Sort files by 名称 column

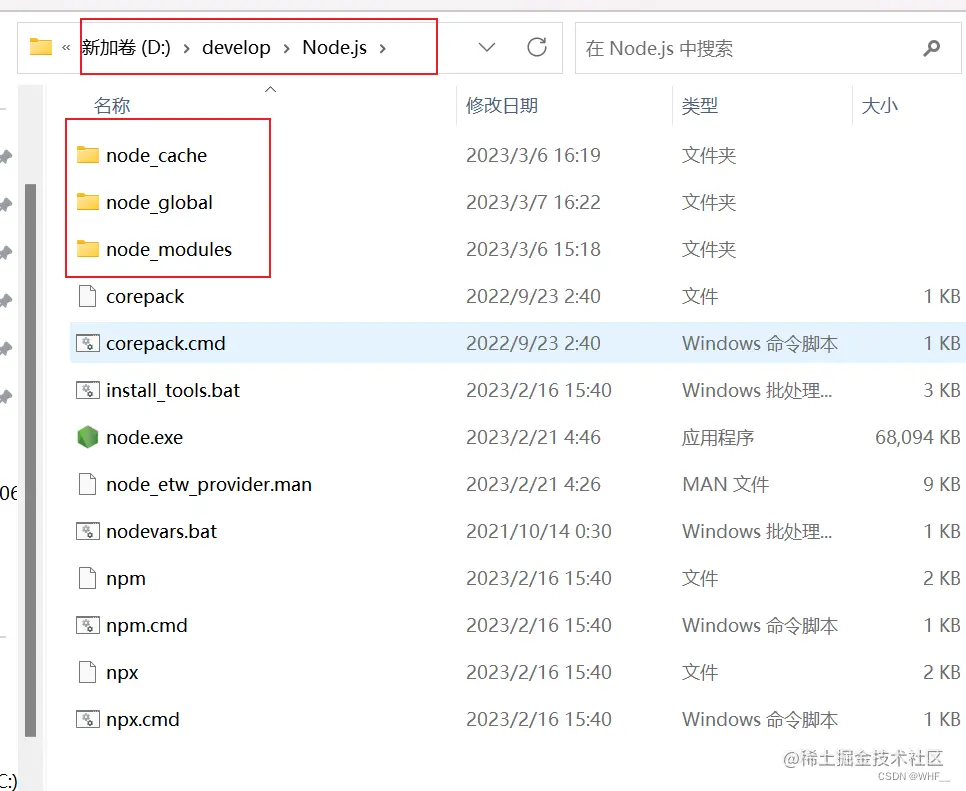[x=112, y=105]
